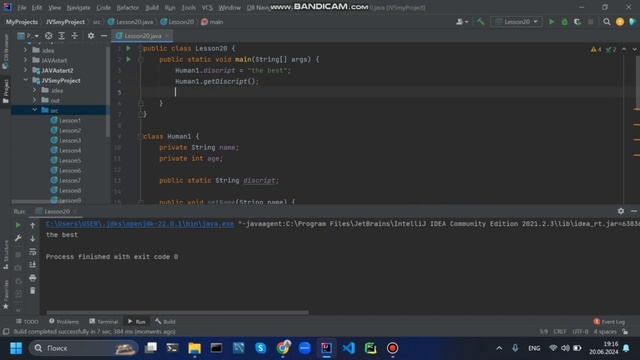Click the main method breadcrumb

pyautogui.click(x=212, y=22)
